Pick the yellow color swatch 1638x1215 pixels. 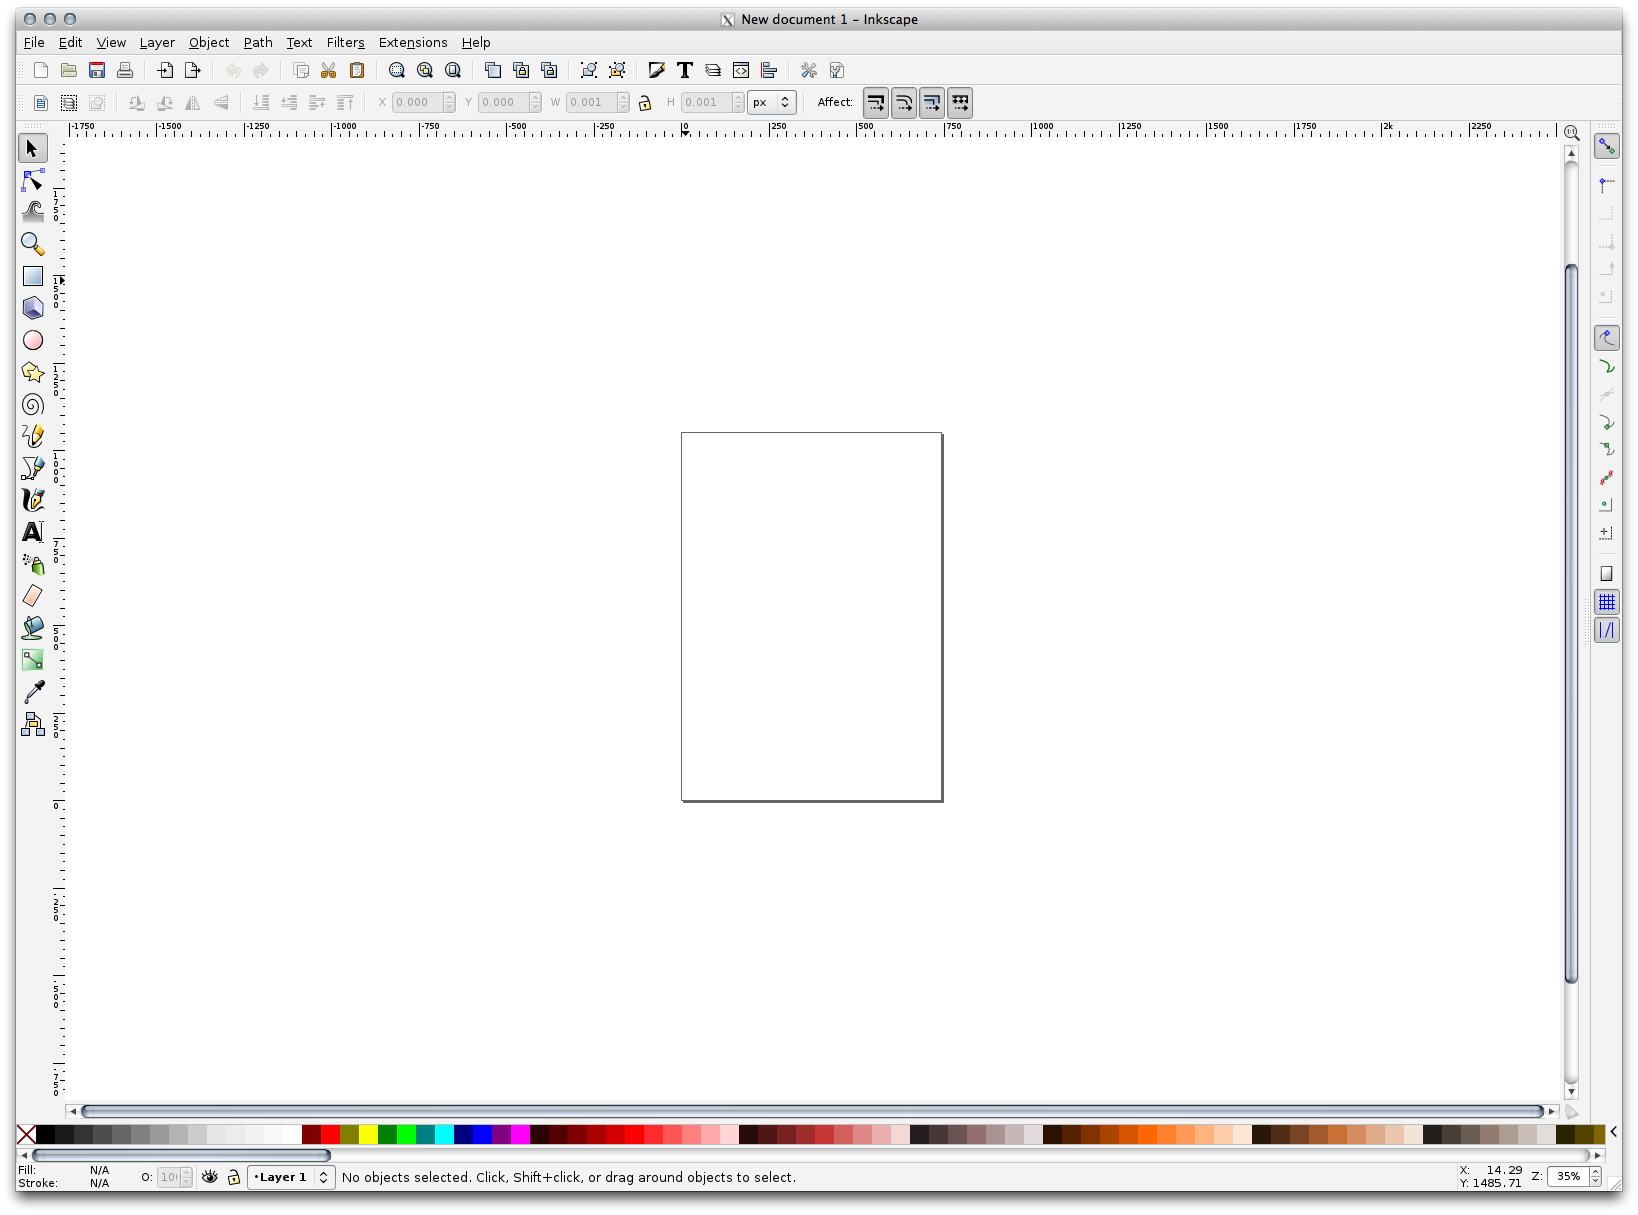[368, 1134]
